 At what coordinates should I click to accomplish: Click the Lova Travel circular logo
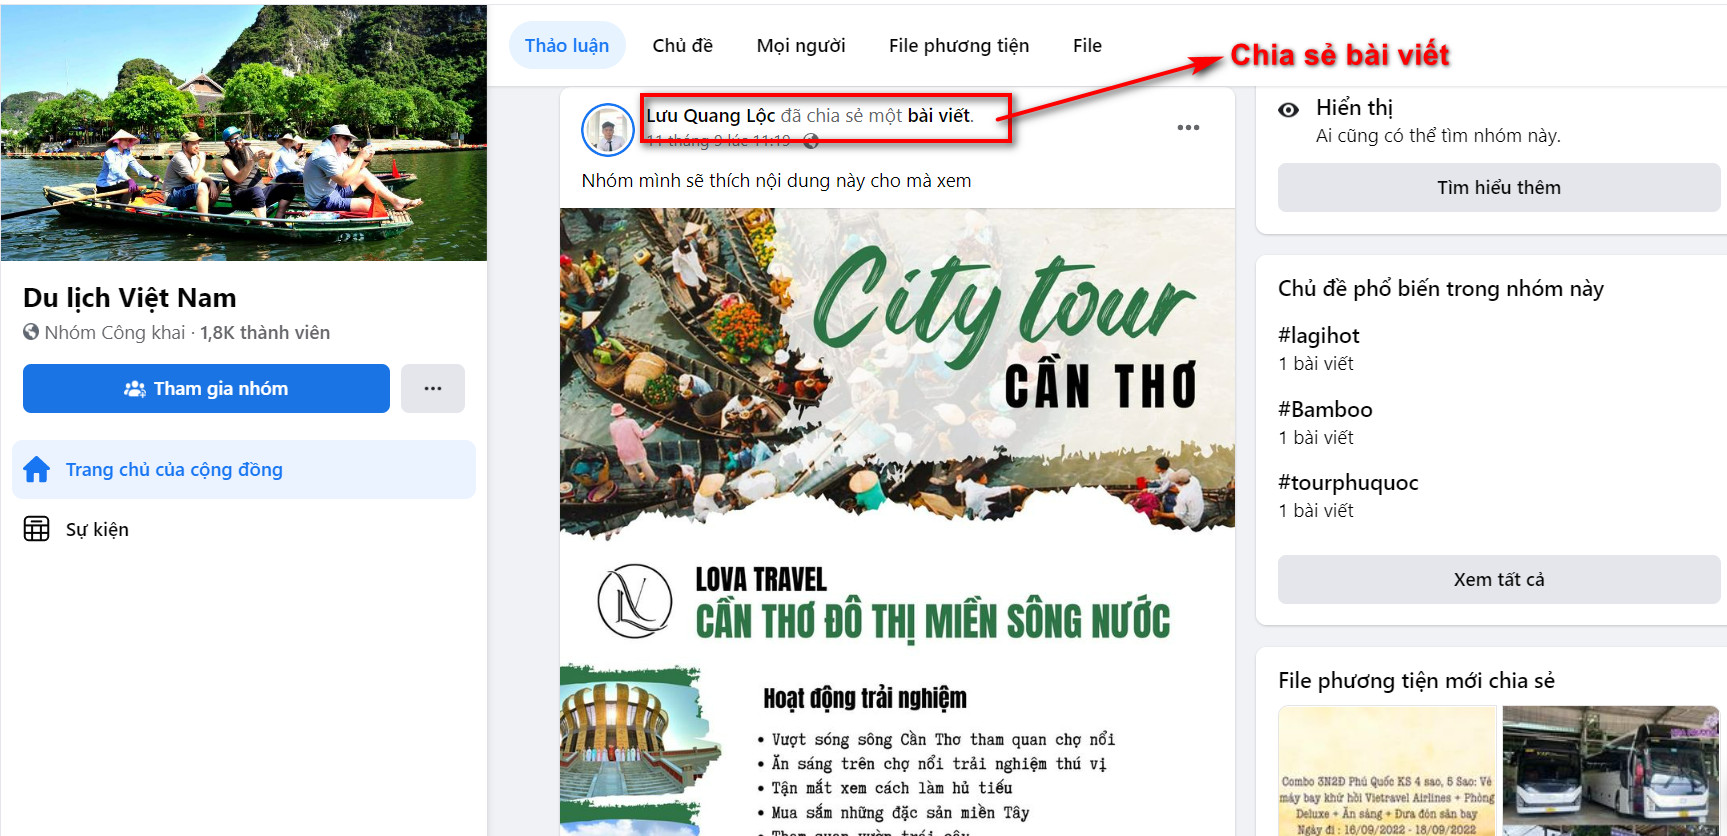635,601
